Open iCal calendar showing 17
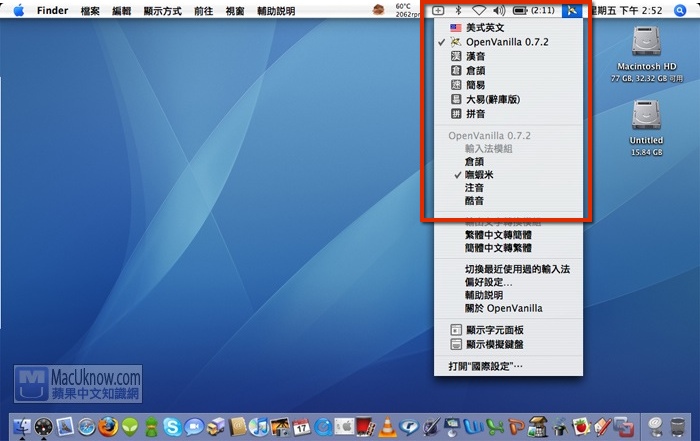The image size is (700, 441). (301, 427)
